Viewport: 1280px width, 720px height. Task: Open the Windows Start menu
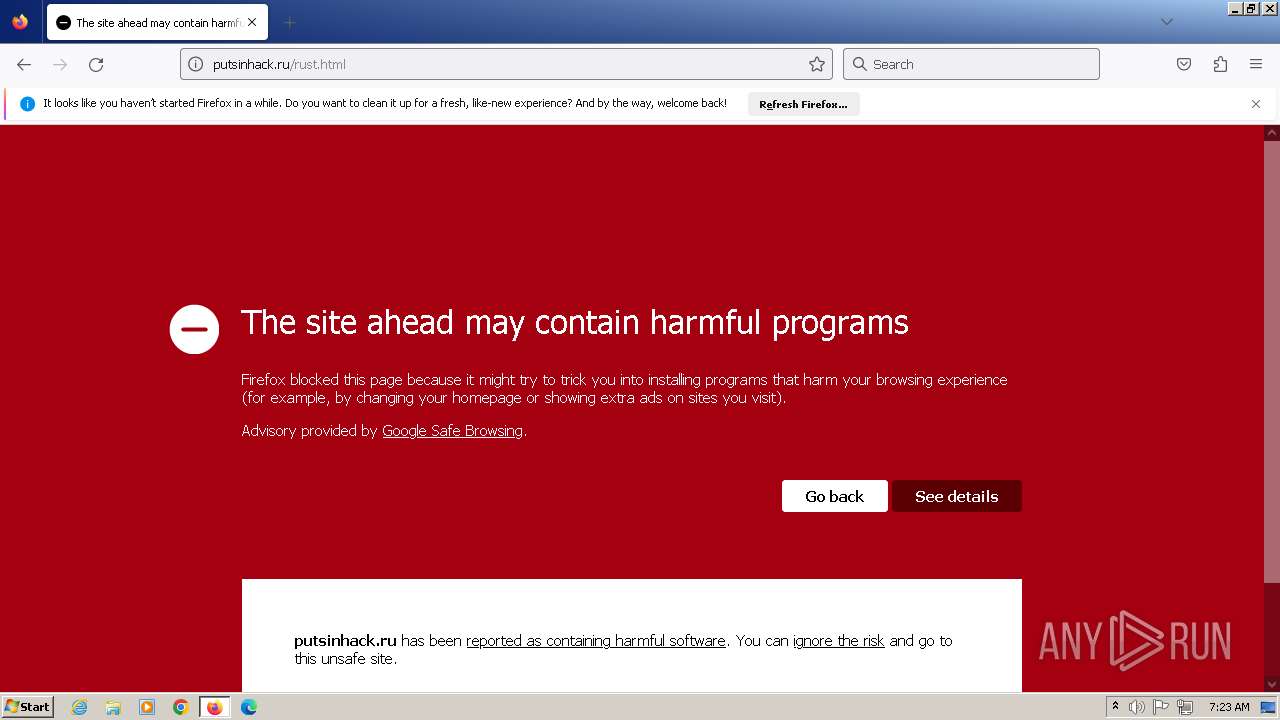[27, 707]
